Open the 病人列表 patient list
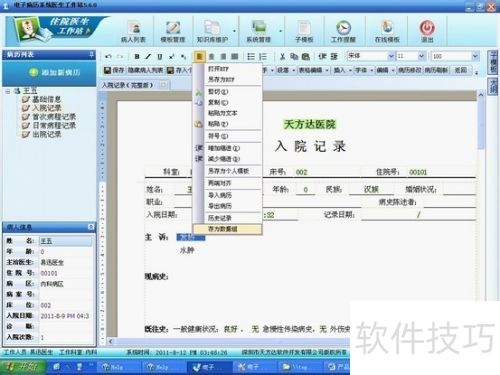Screen dimensions: 500x375 [x=133, y=31]
